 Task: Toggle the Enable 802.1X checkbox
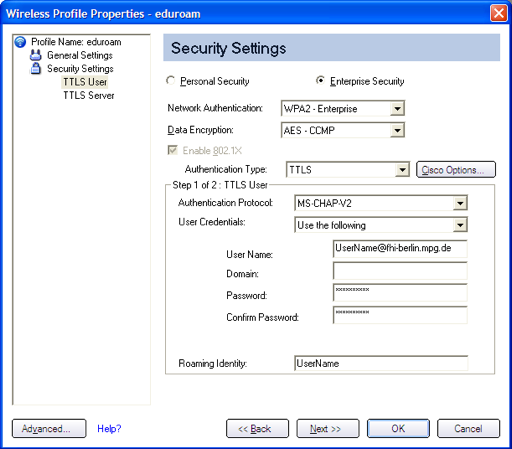(172, 150)
